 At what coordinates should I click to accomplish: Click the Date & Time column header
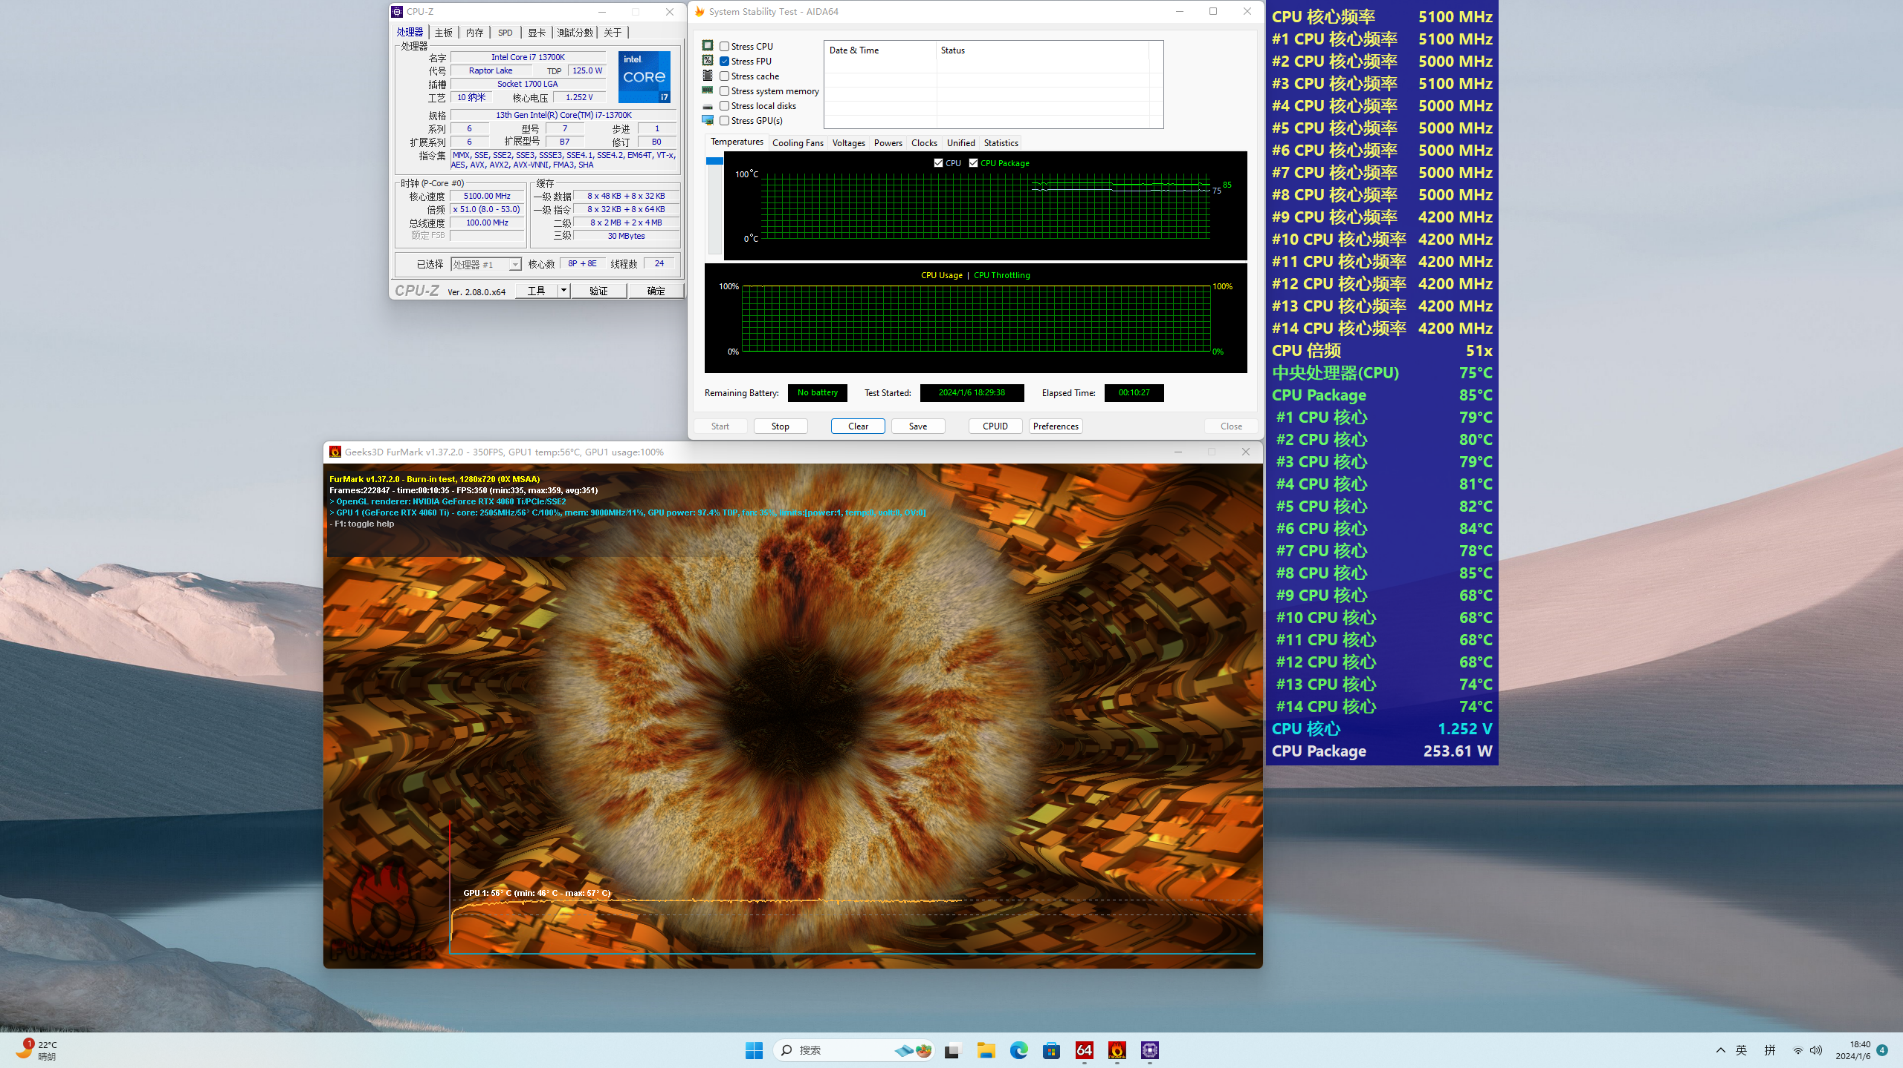[x=880, y=50]
